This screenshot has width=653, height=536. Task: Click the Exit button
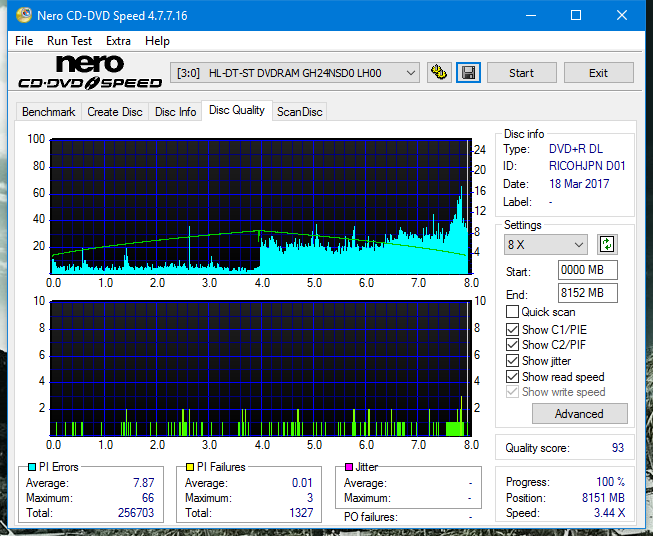(598, 73)
